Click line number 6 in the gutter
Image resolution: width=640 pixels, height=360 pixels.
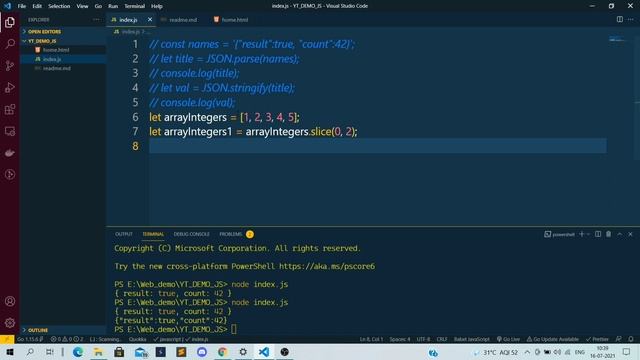click(135, 117)
